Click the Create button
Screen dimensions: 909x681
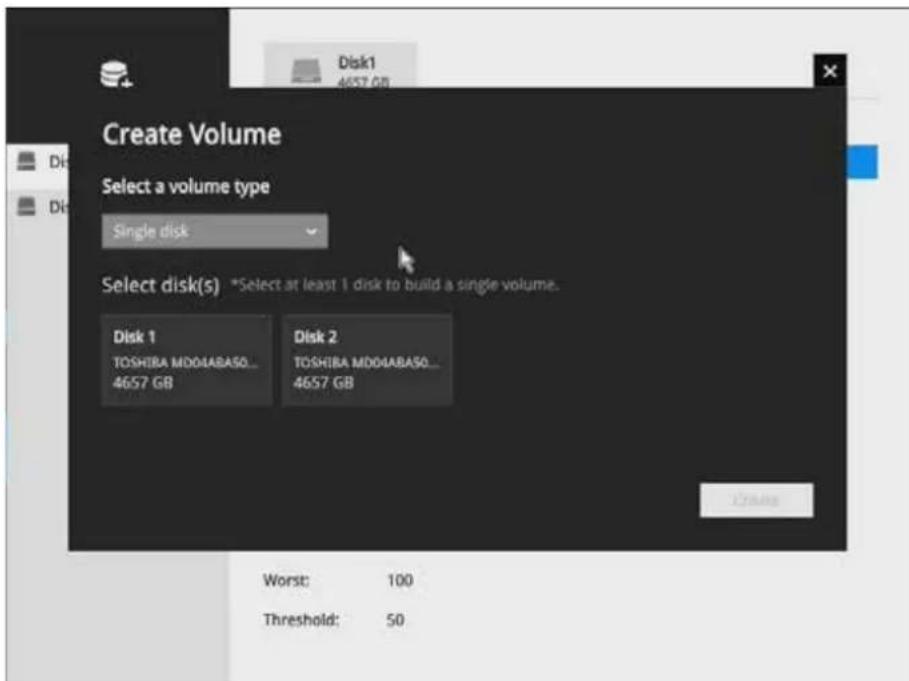coord(756,500)
